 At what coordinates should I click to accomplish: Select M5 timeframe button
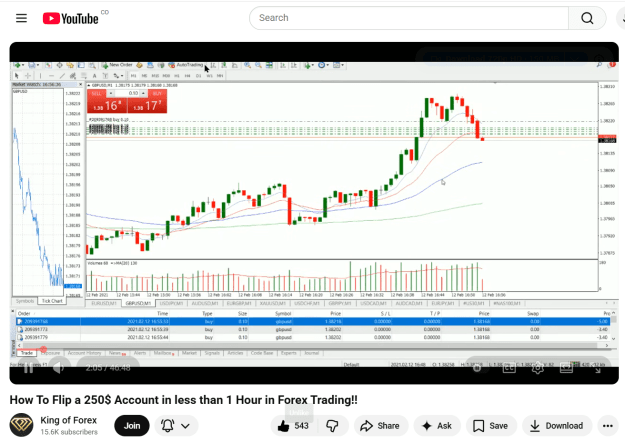coord(144,75)
